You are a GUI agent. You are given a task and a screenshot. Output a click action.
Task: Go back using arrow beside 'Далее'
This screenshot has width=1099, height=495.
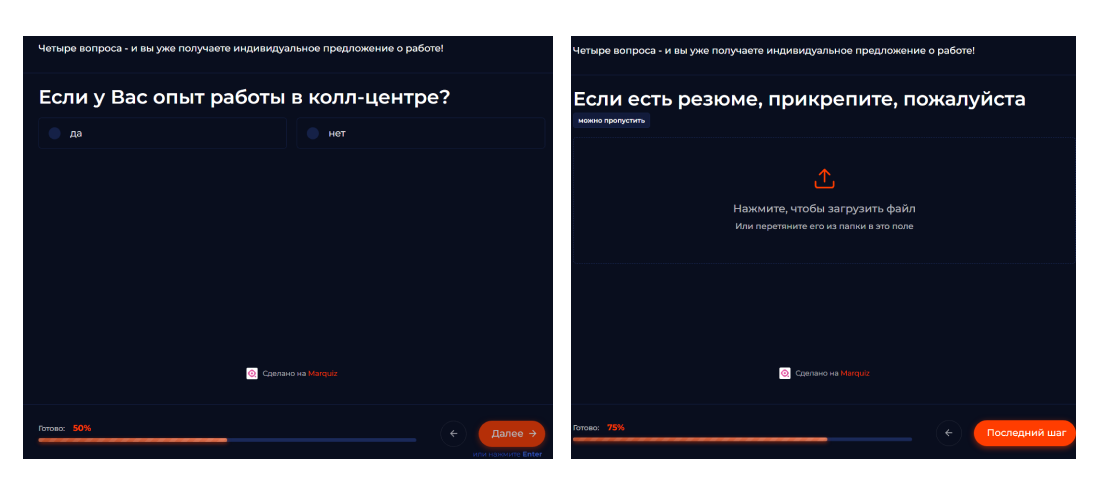pyautogui.click(x=453, y=433)
